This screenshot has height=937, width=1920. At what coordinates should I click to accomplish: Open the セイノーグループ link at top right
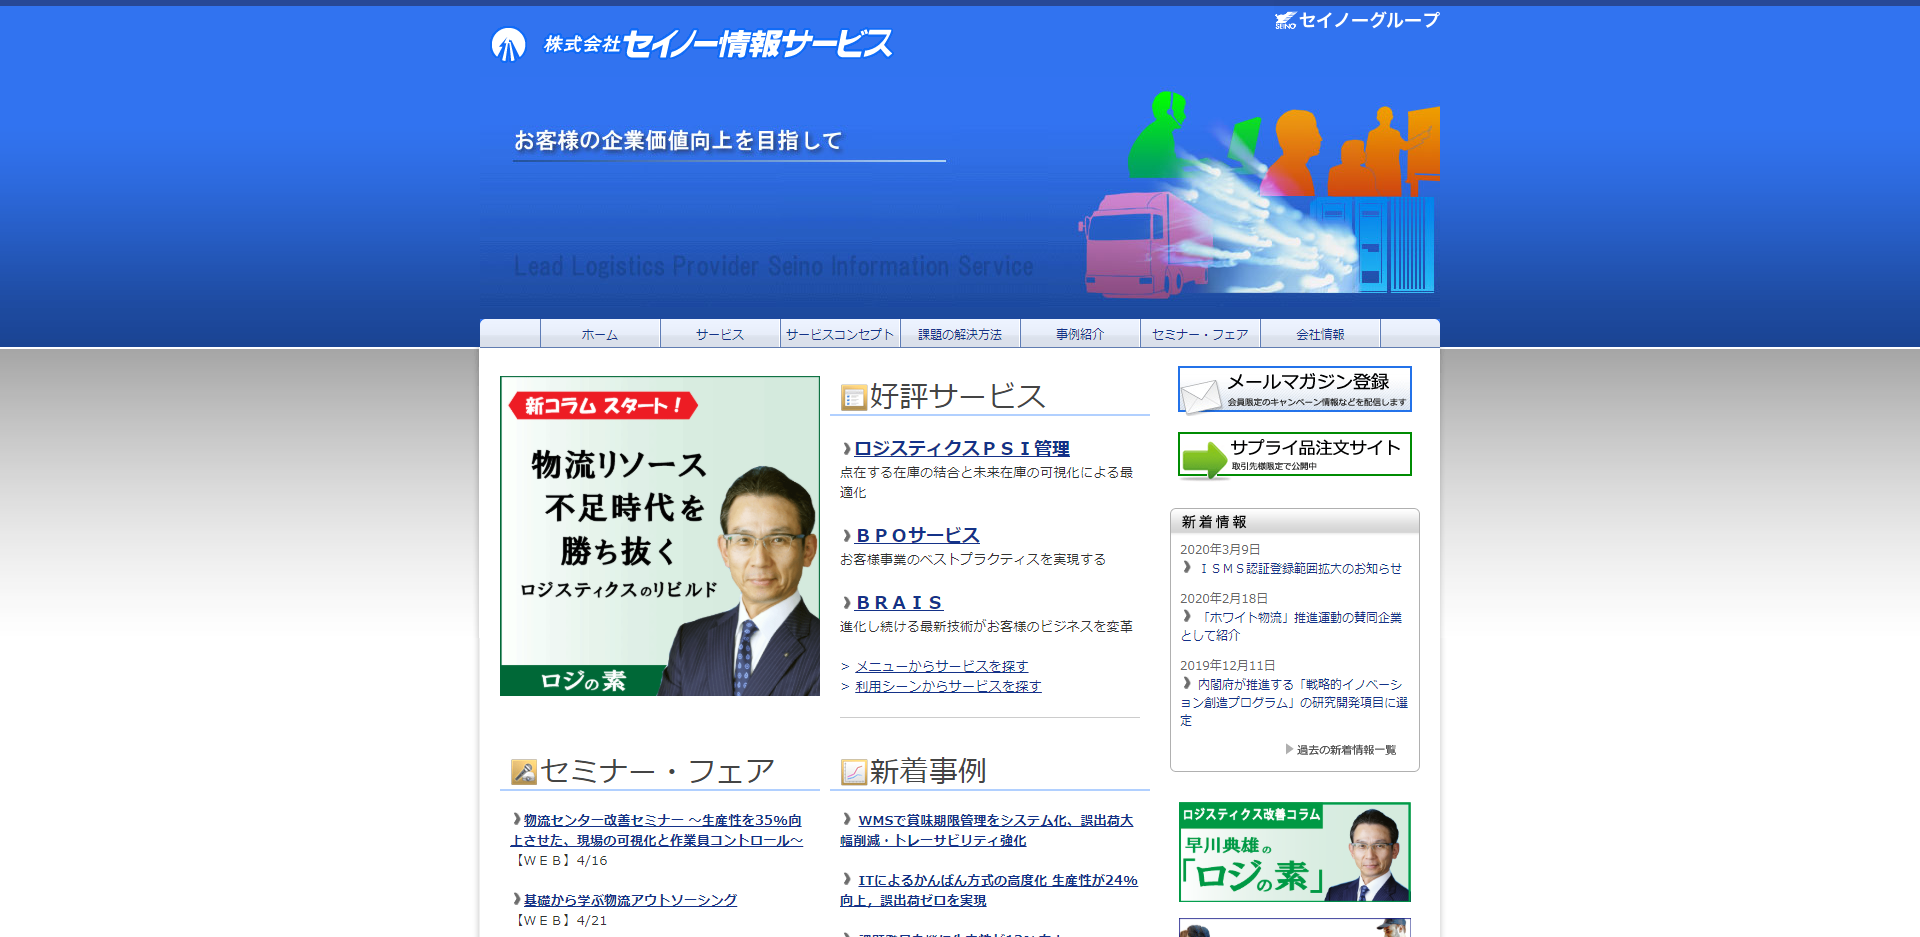coord(1357,20)
